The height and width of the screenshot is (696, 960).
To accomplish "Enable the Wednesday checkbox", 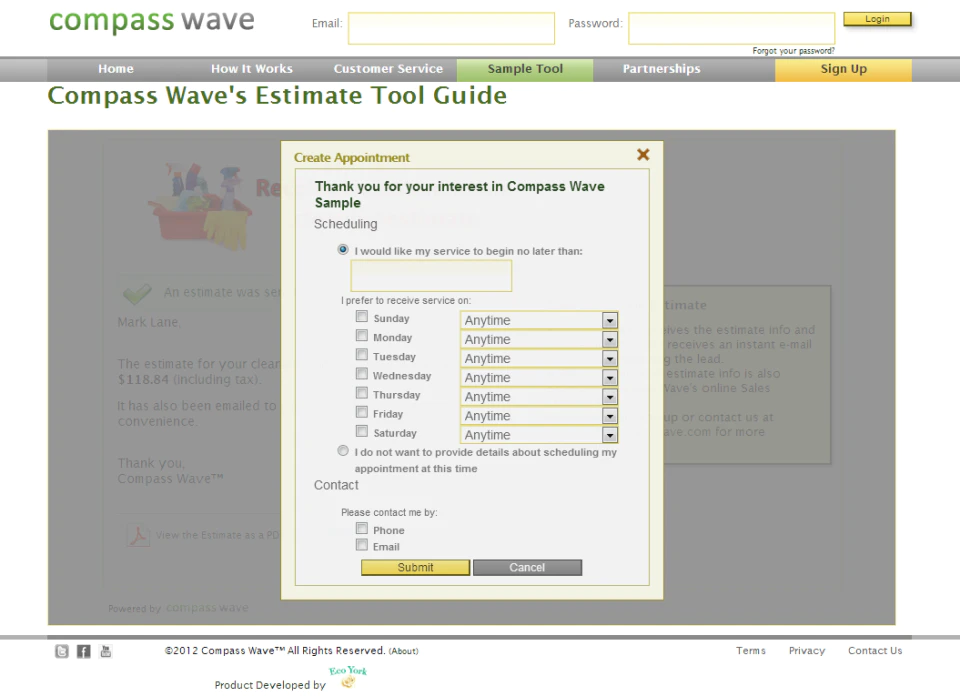I will tap(362, 374).
